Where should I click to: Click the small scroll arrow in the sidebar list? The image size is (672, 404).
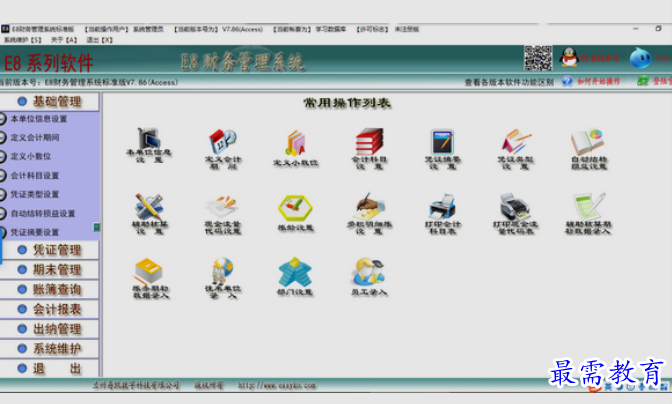click(97, 227)
